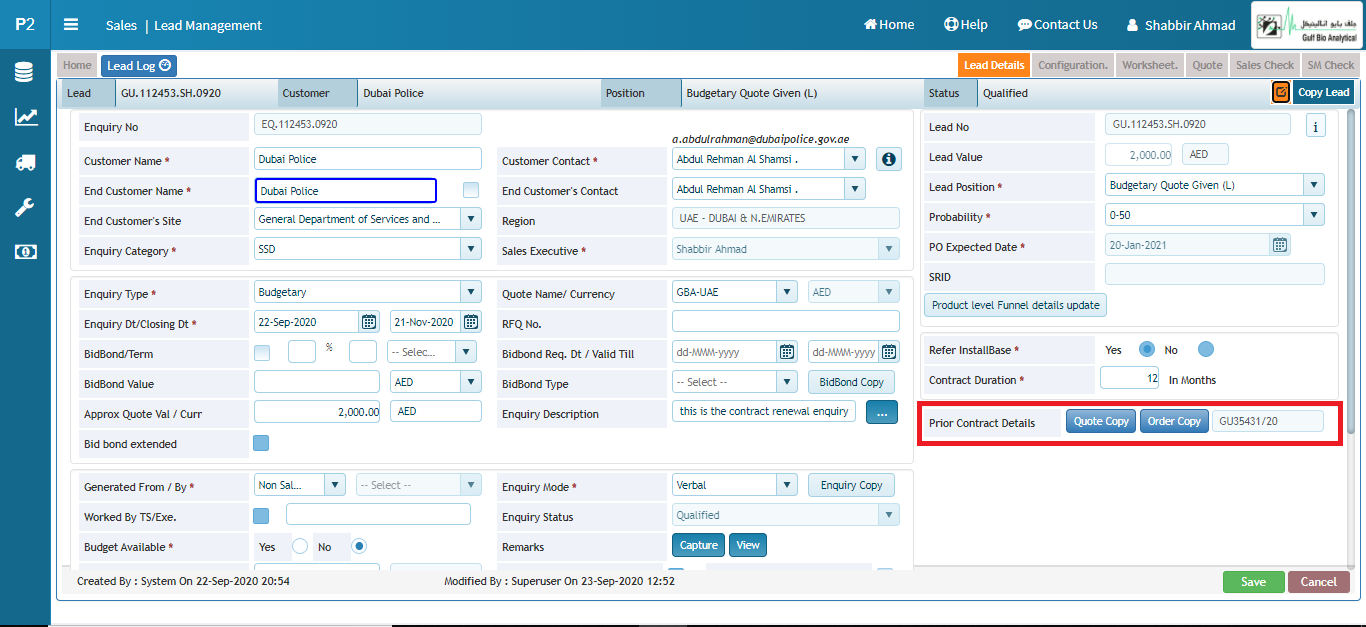
Task: Toggle the Worked By TS/Exe. checkbox
Action: coord(261,516)
